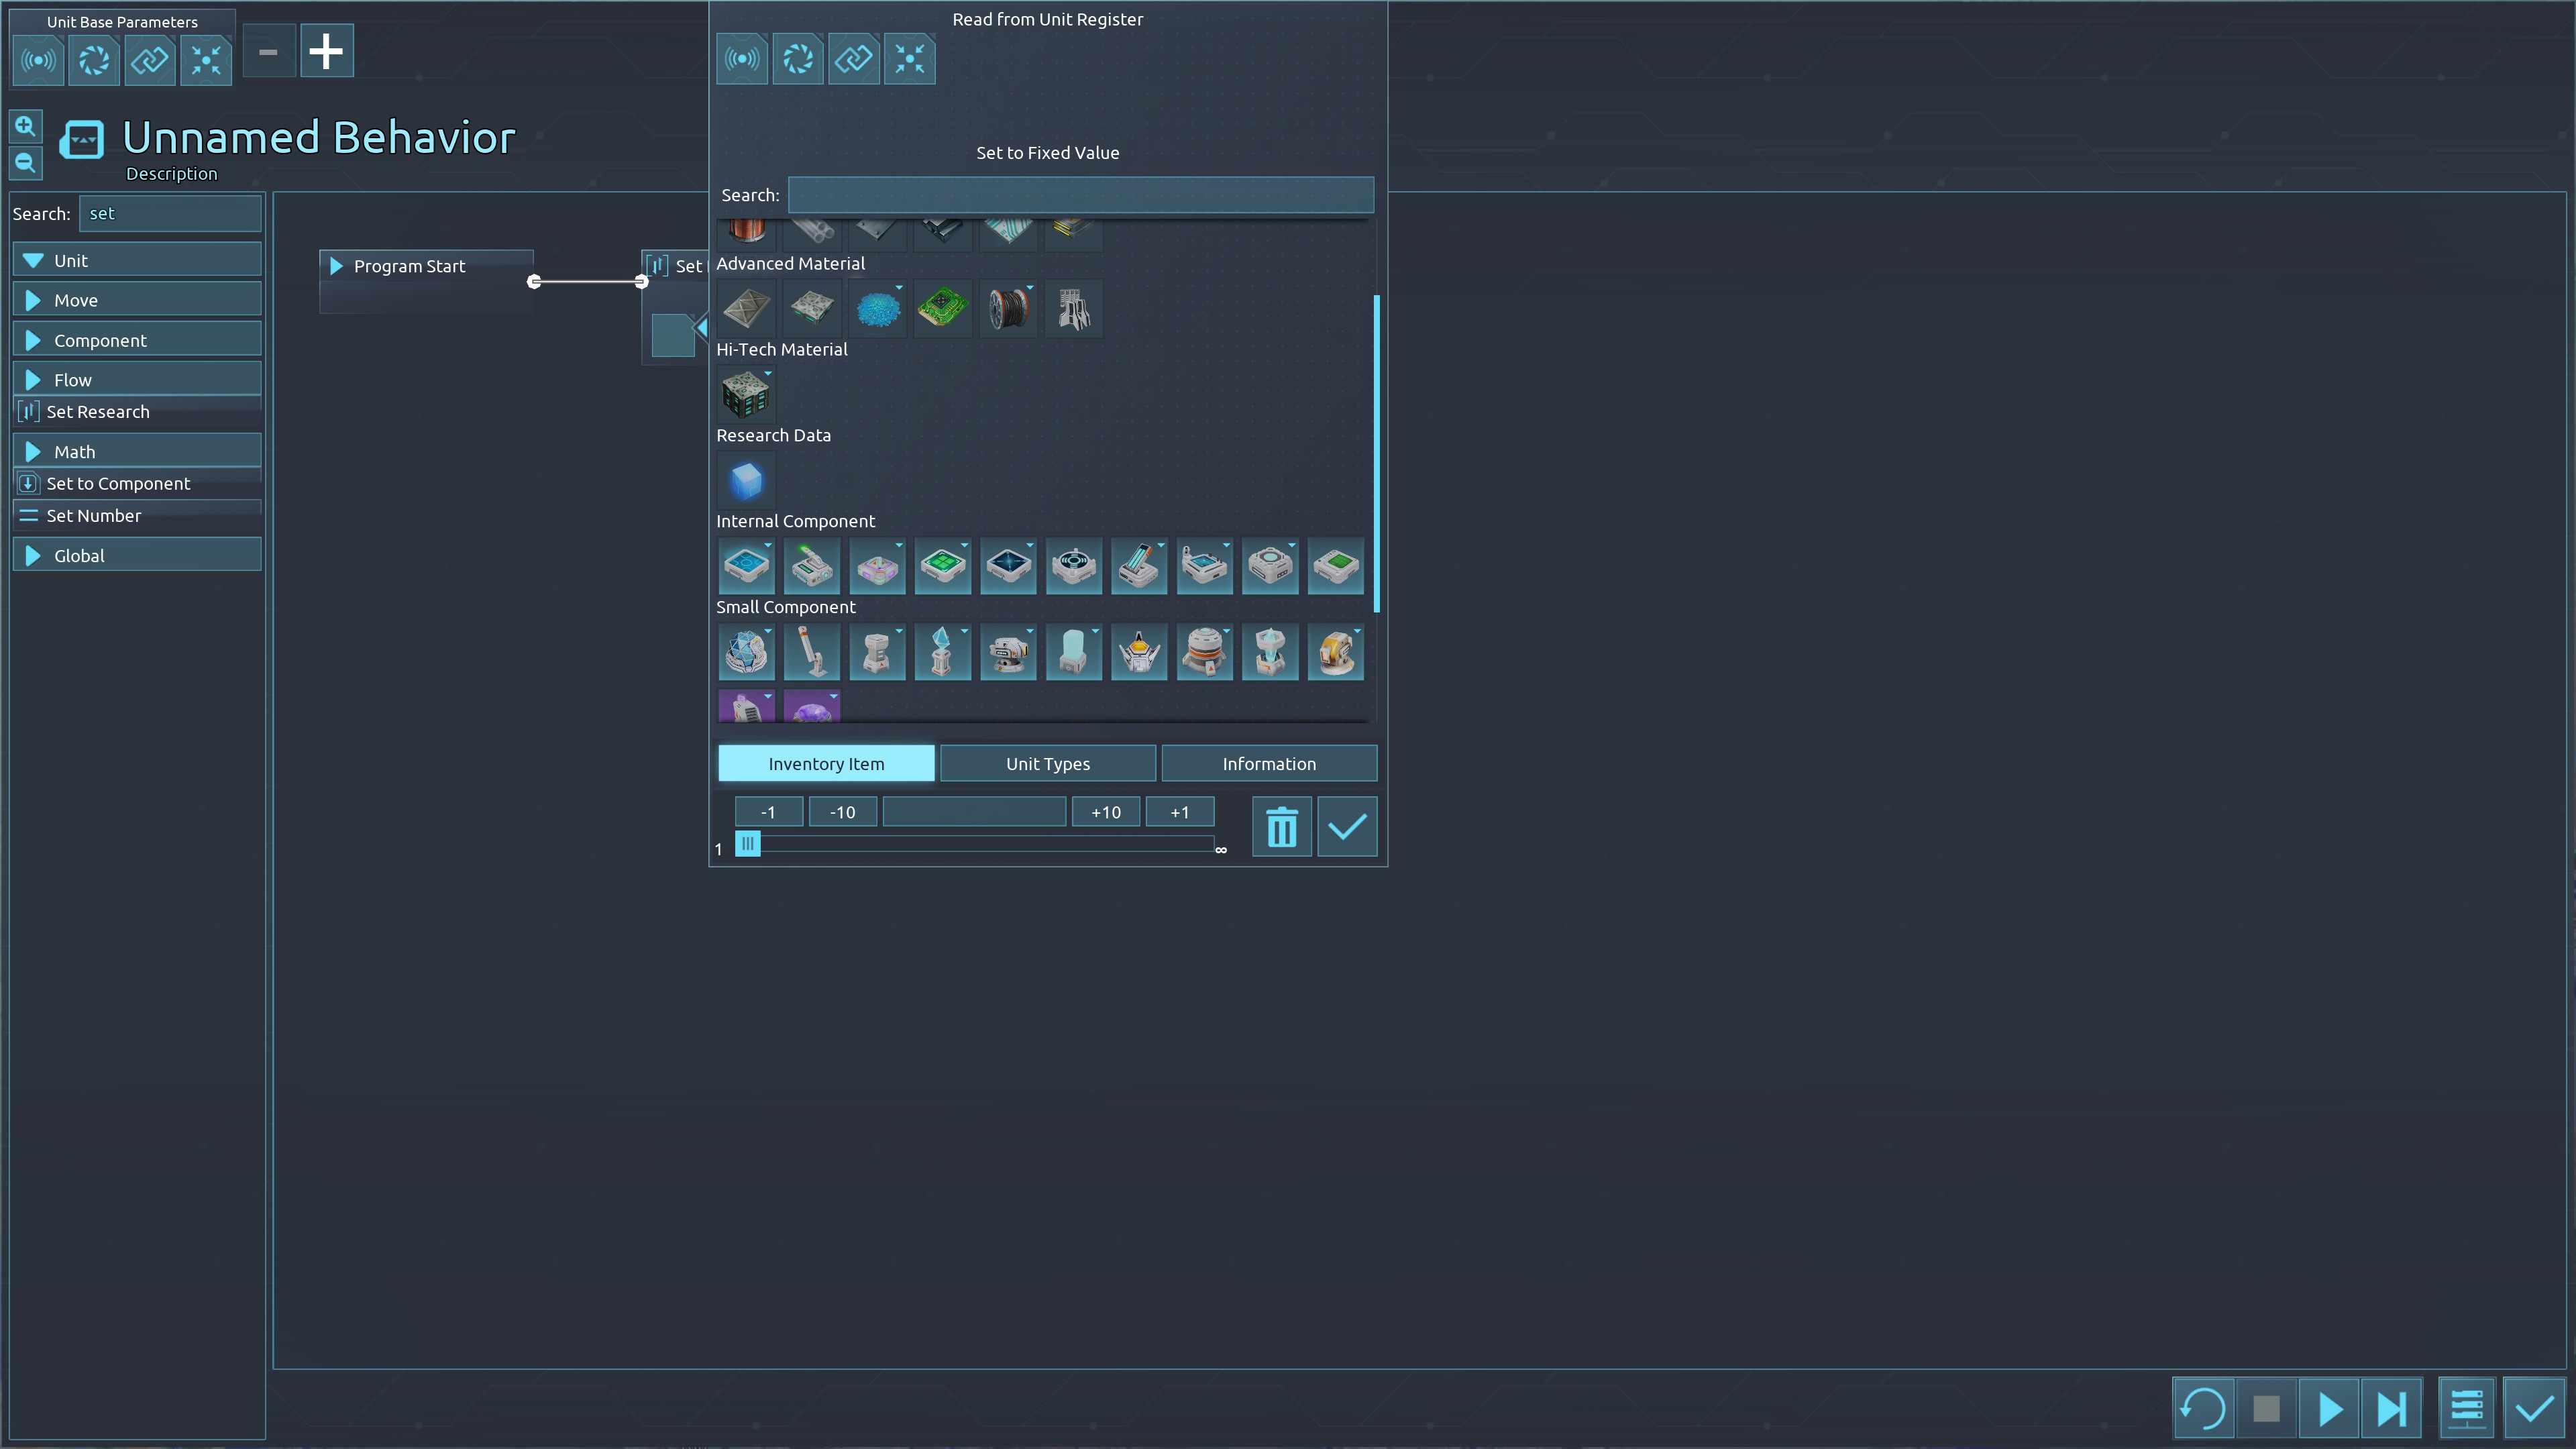Click the Set Number instruction
Screen dimensions: 2576x1449
tap(93, 516)
